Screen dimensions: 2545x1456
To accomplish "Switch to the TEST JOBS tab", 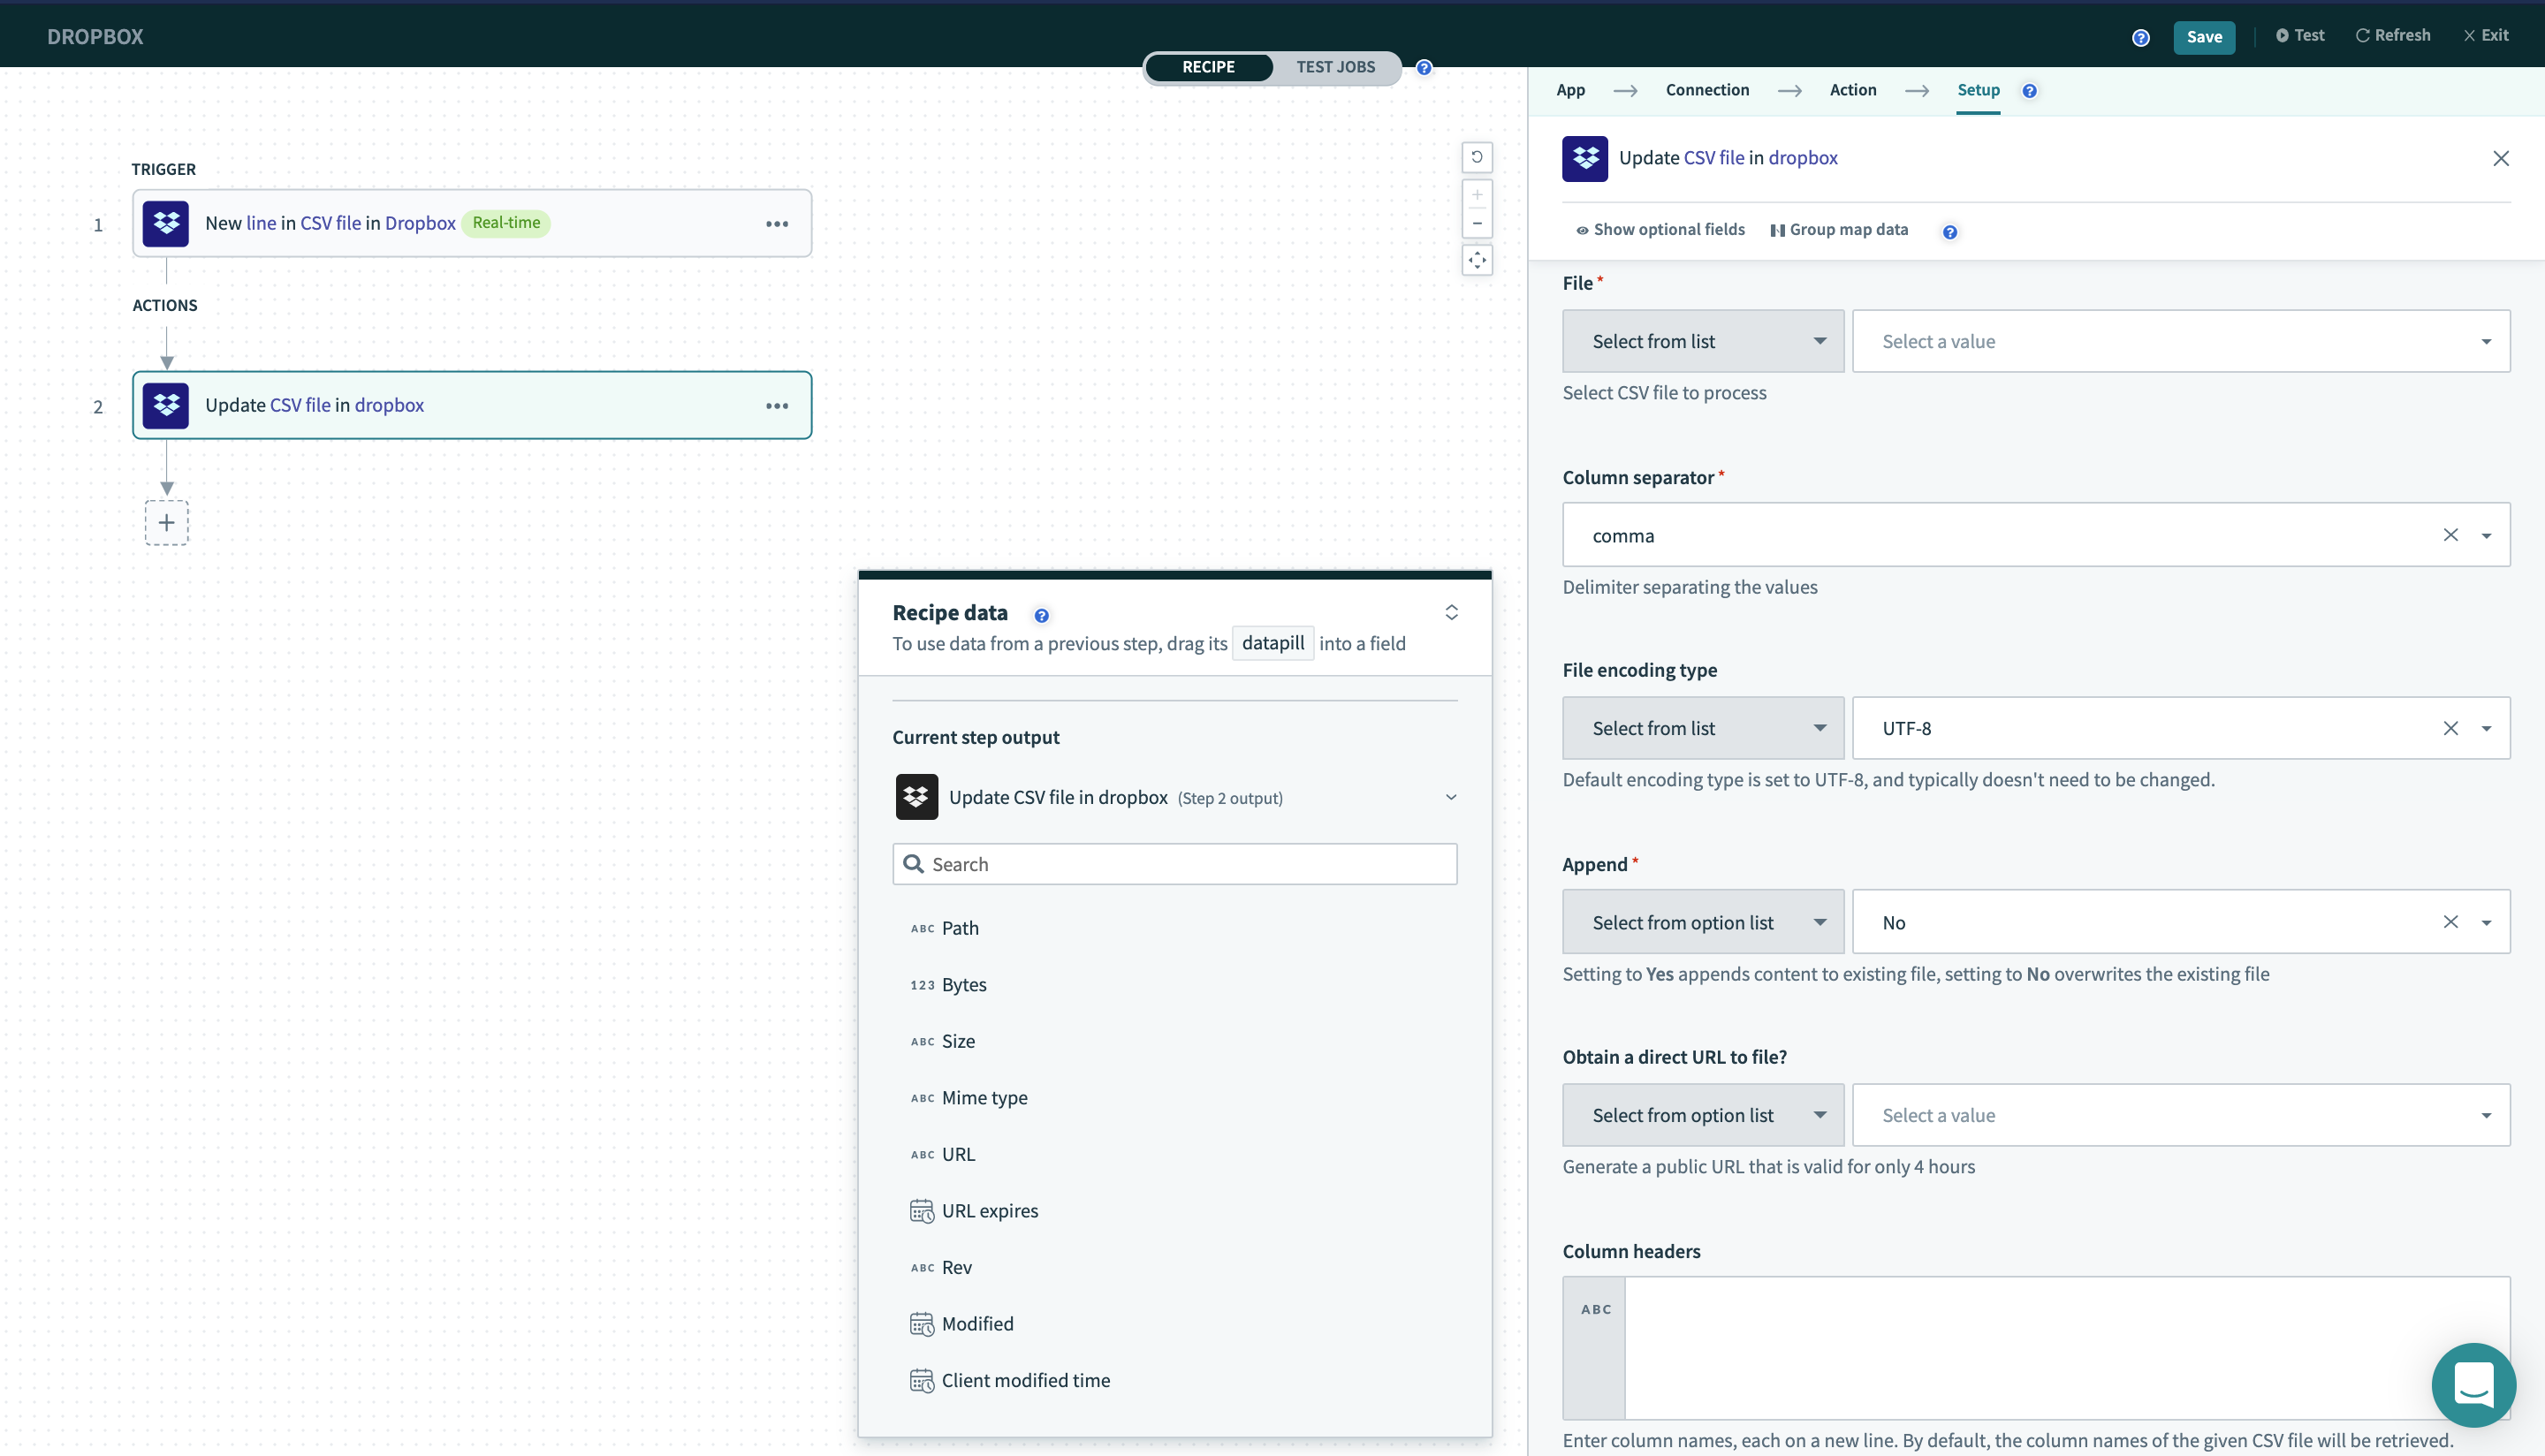I will click(x=1335, y=66).
